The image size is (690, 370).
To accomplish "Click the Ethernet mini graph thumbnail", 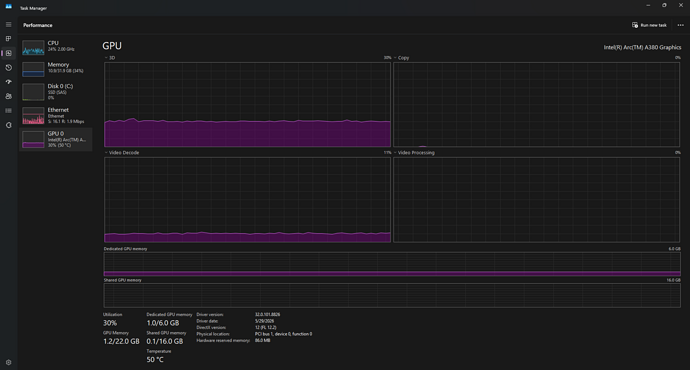I will (x=33, y=116).
